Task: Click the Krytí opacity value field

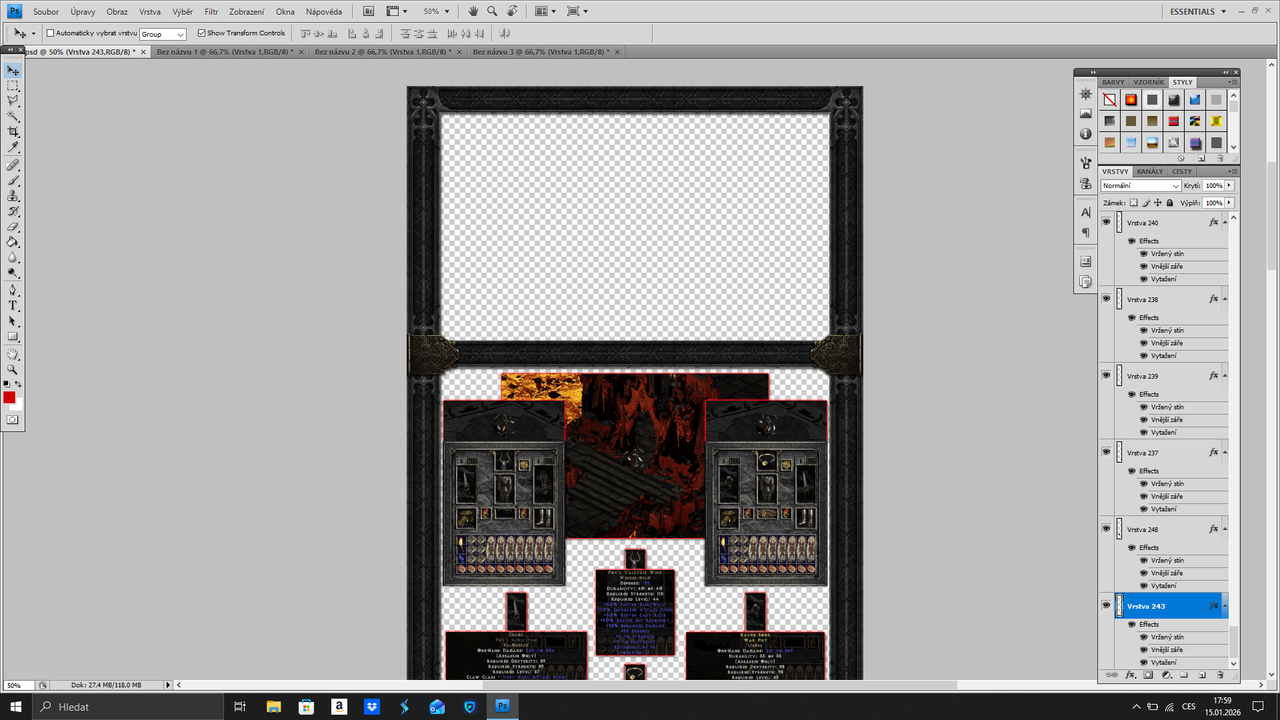Action: (1213, 186)
